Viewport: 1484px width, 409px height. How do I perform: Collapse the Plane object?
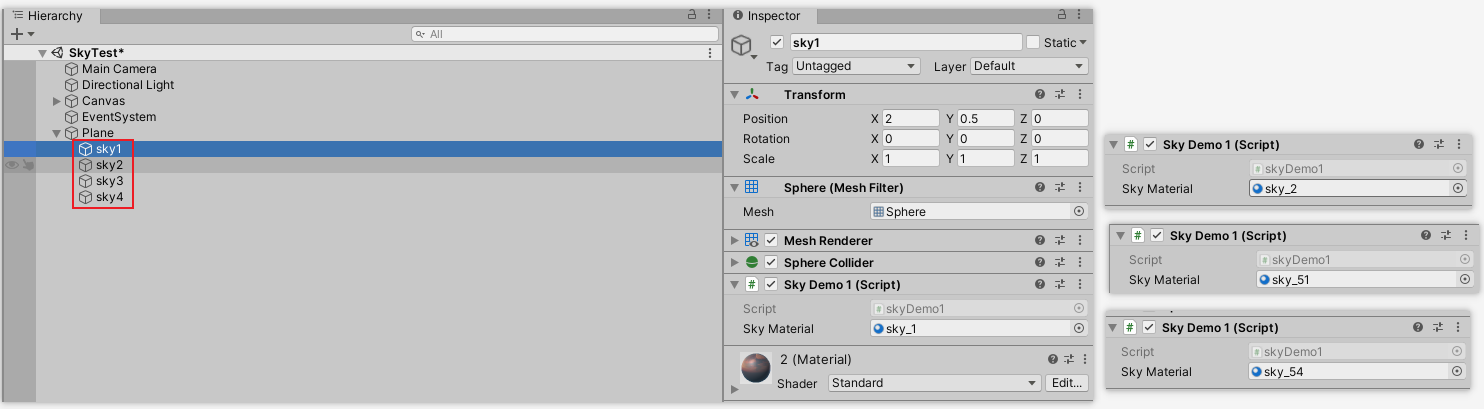[x=57, y=133]
